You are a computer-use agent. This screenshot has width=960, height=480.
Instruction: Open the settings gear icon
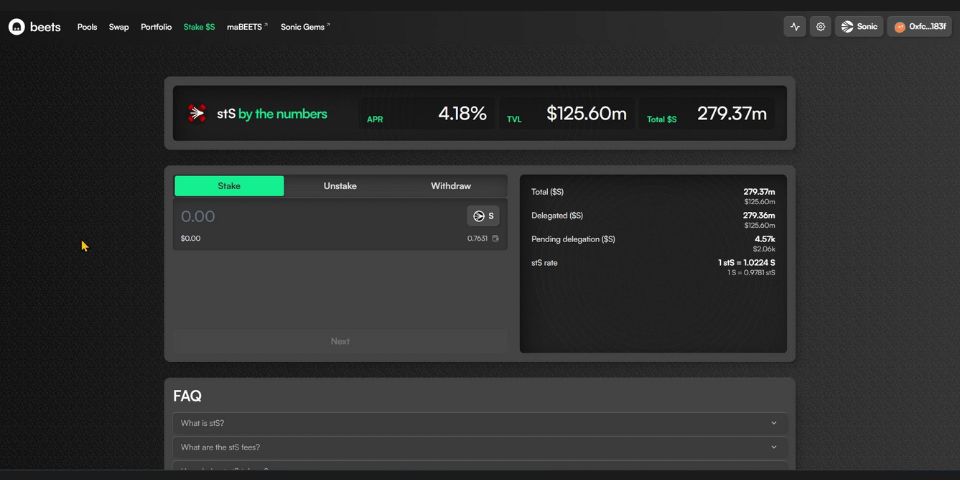(820, 27)
